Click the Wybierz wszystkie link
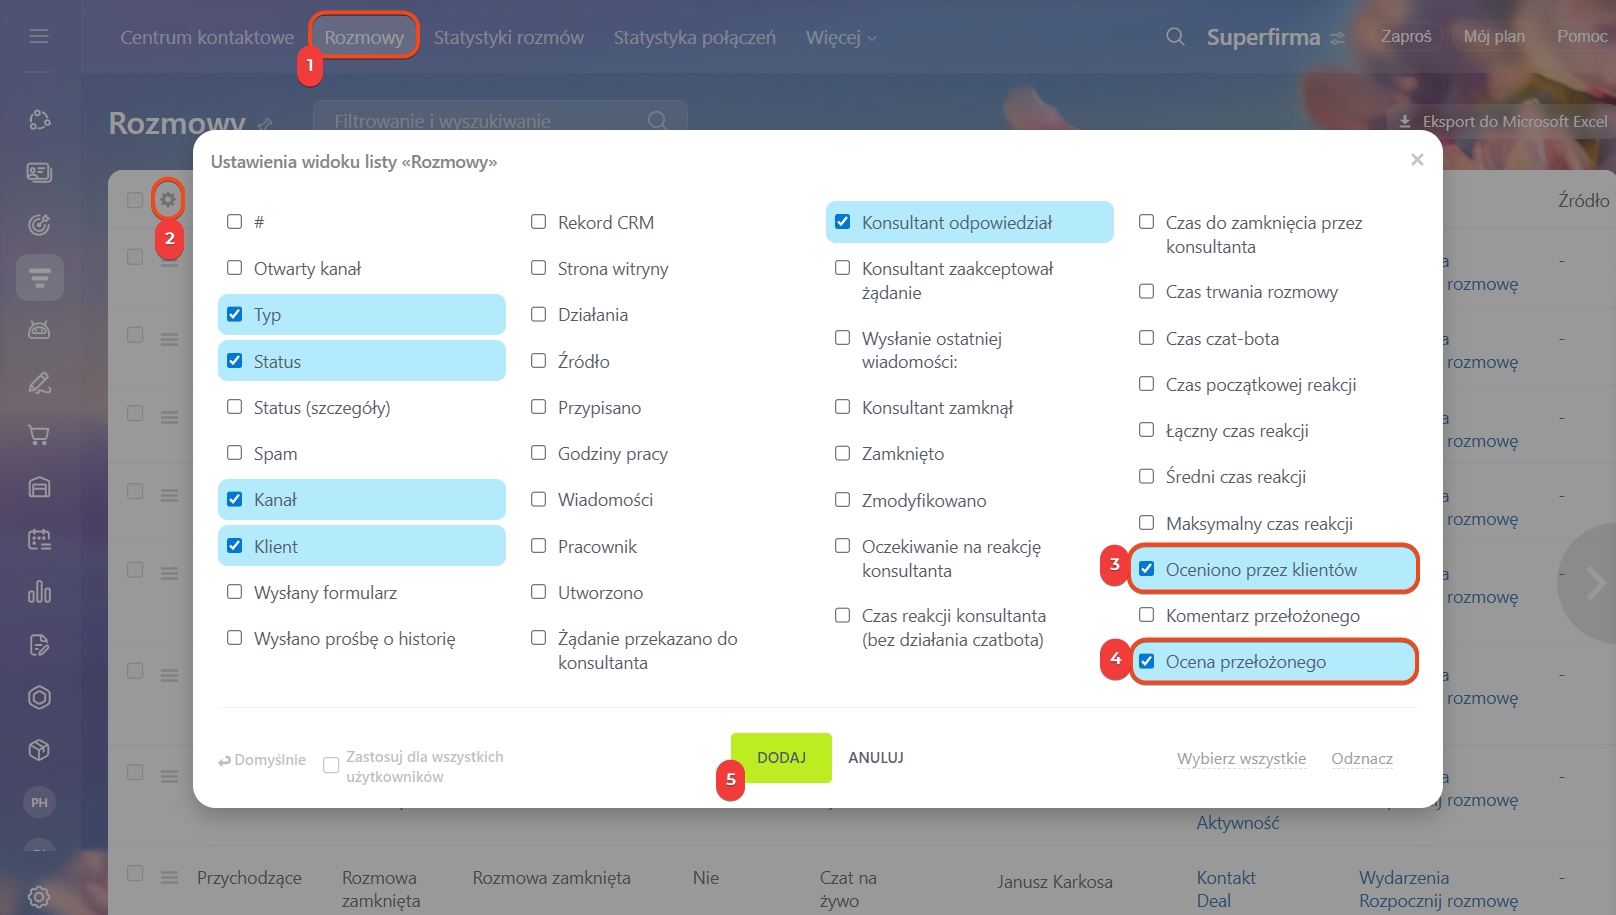Screen dimensions: 1616x915 click(1241, 758)
